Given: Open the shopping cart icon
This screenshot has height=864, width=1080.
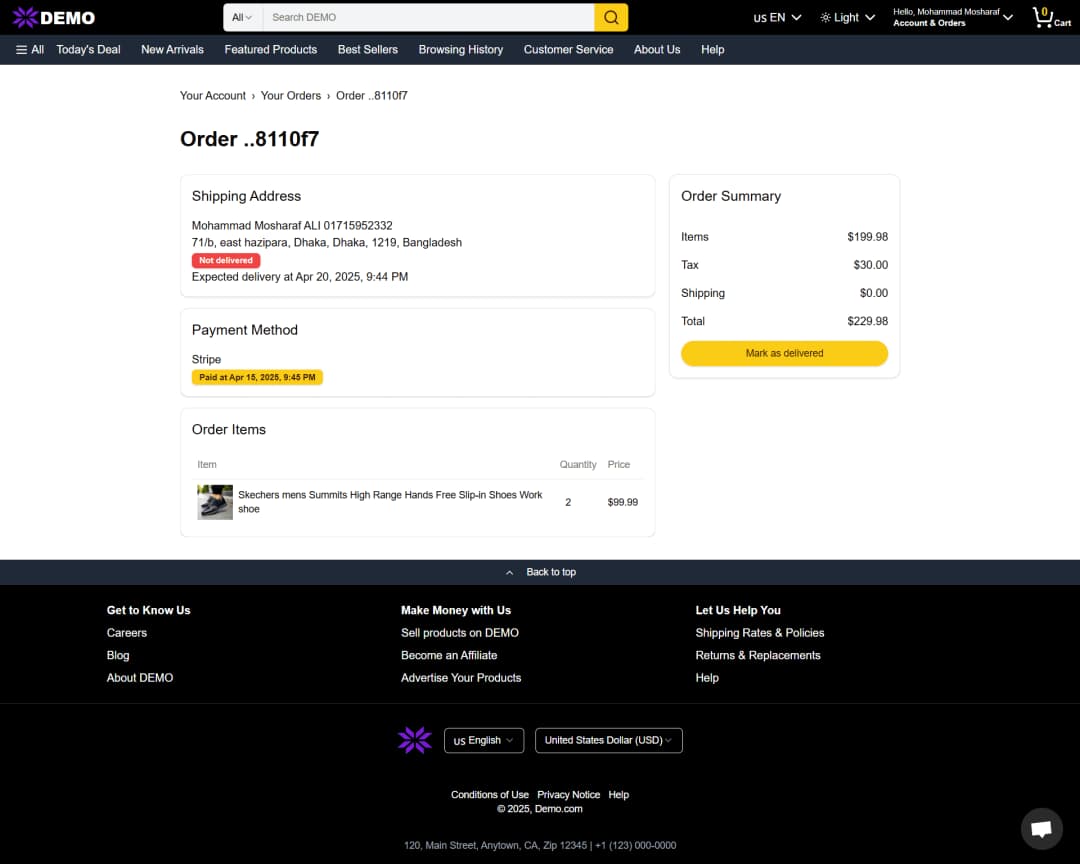Looking at the screenshot, I should pyautogui.click(x=1051, y=17).
